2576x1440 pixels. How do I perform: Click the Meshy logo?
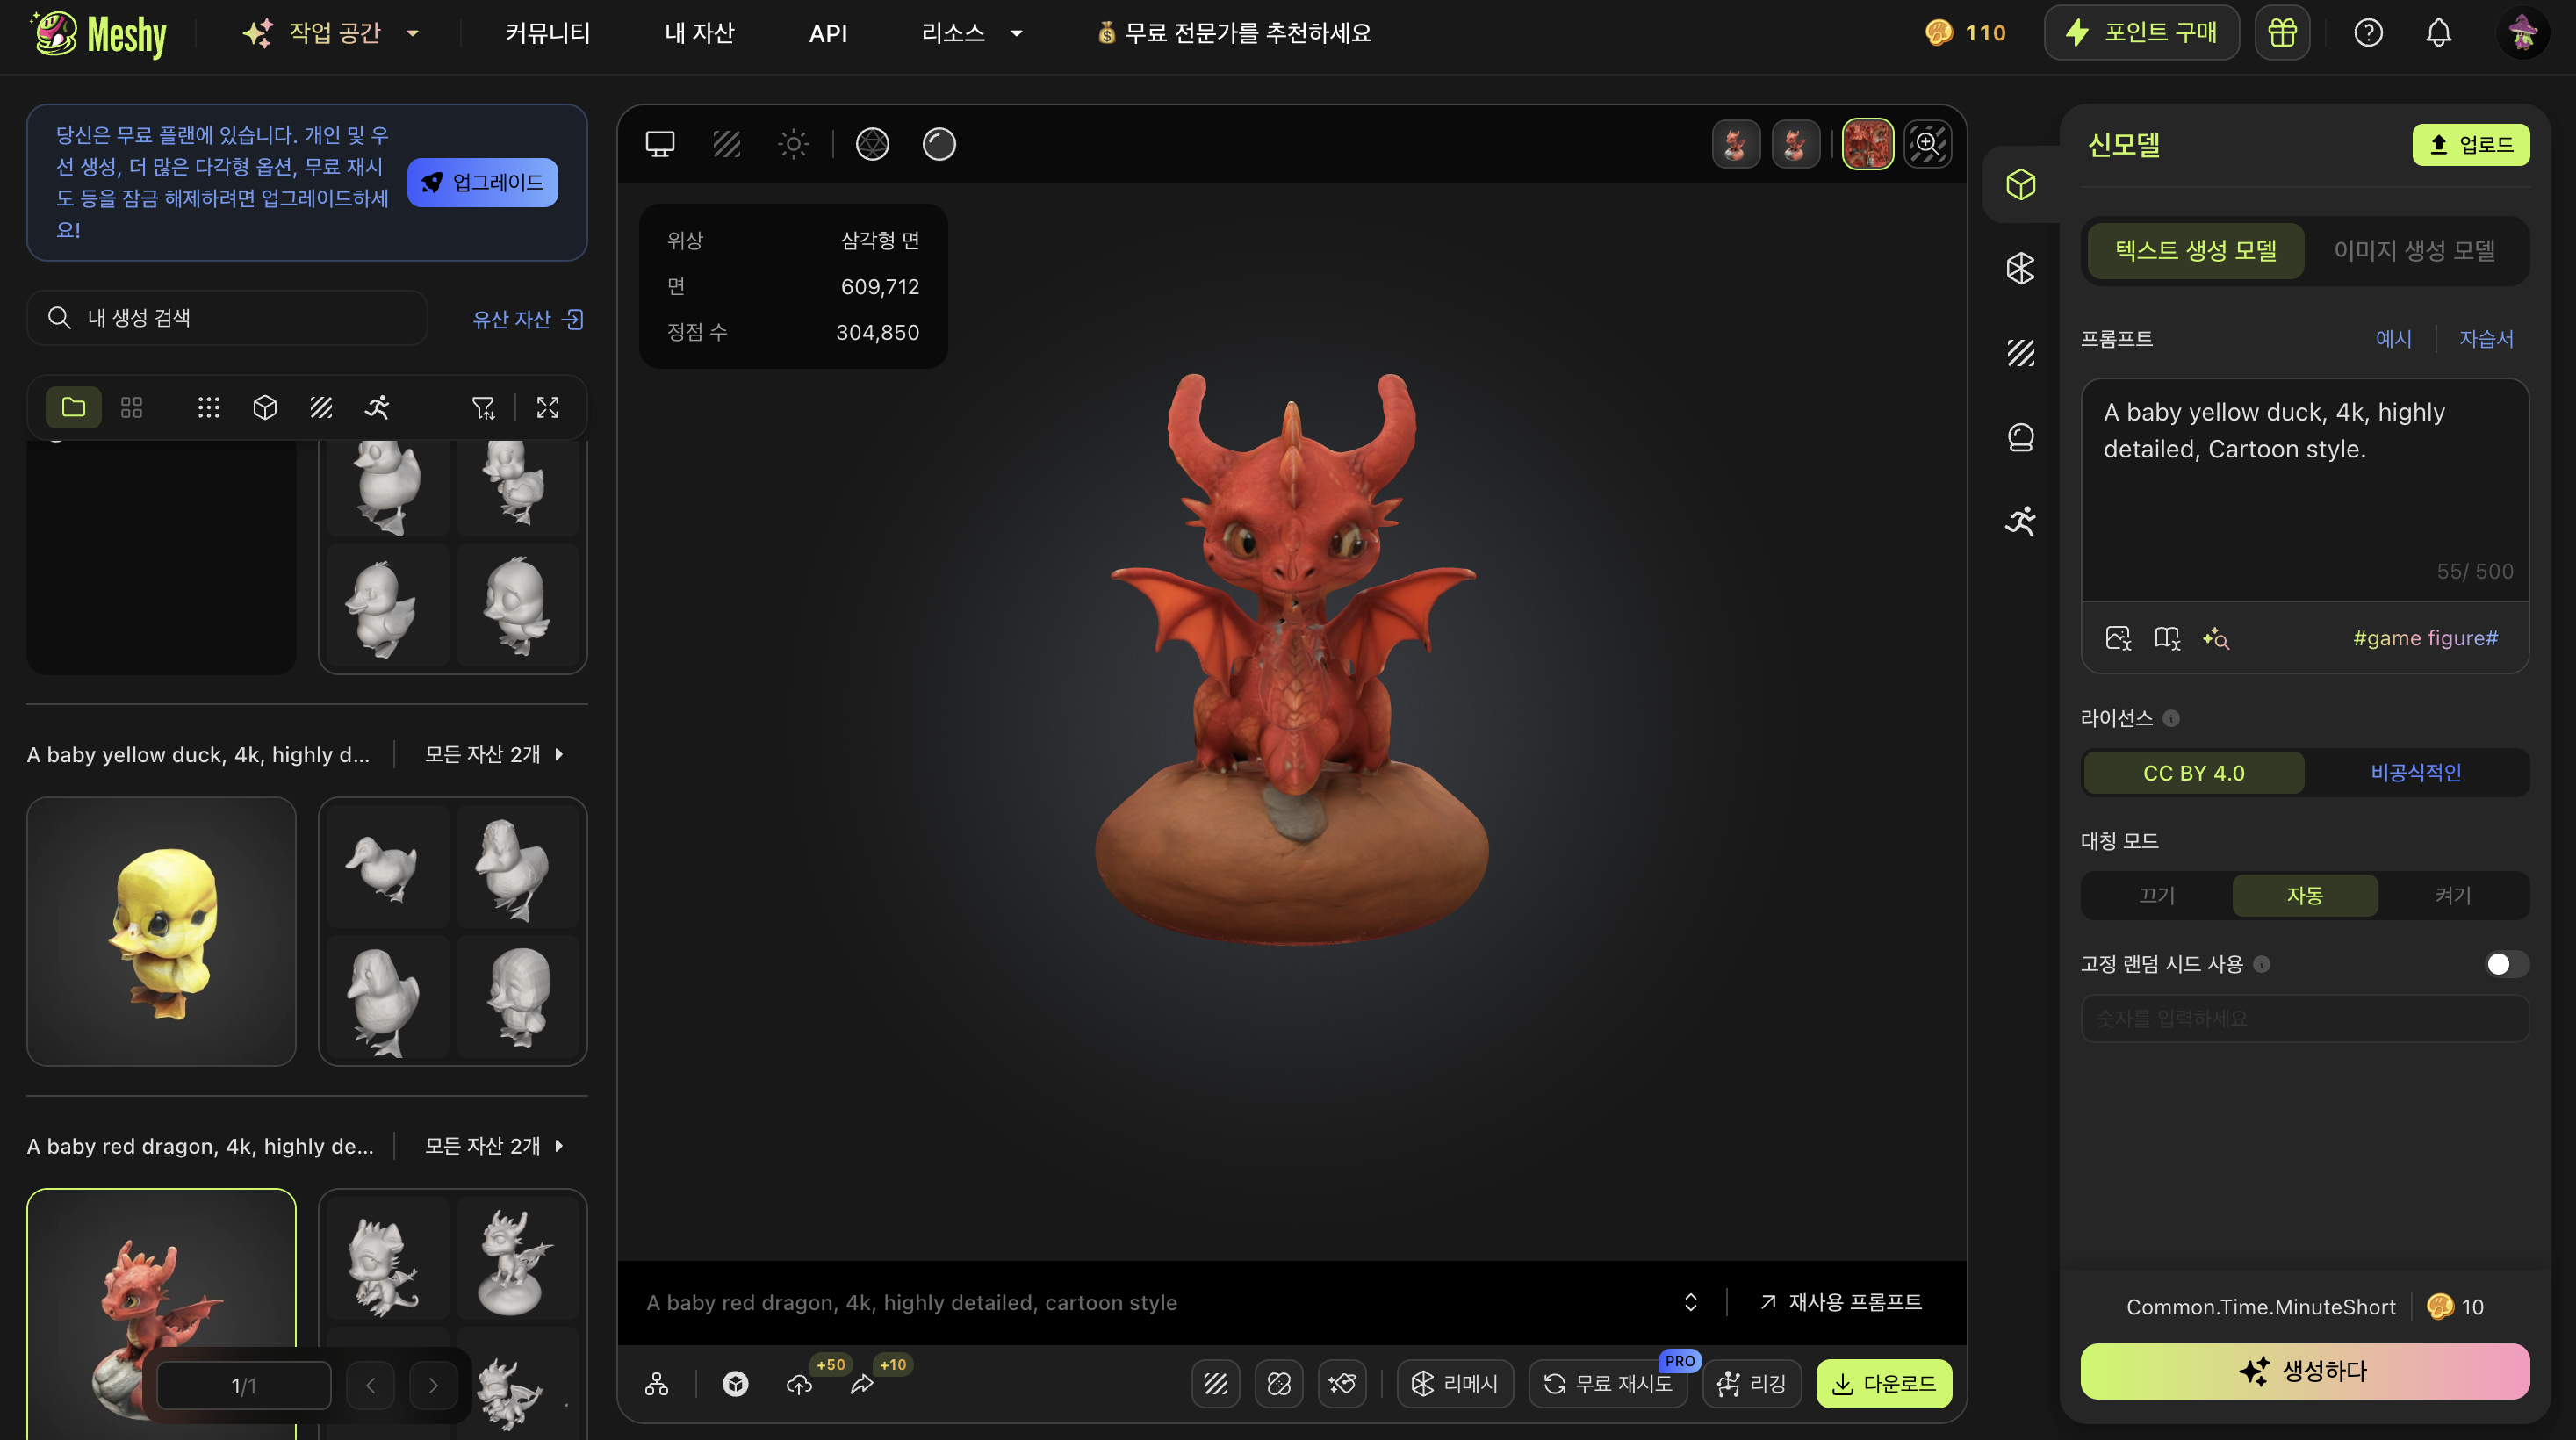coord(98,34)
